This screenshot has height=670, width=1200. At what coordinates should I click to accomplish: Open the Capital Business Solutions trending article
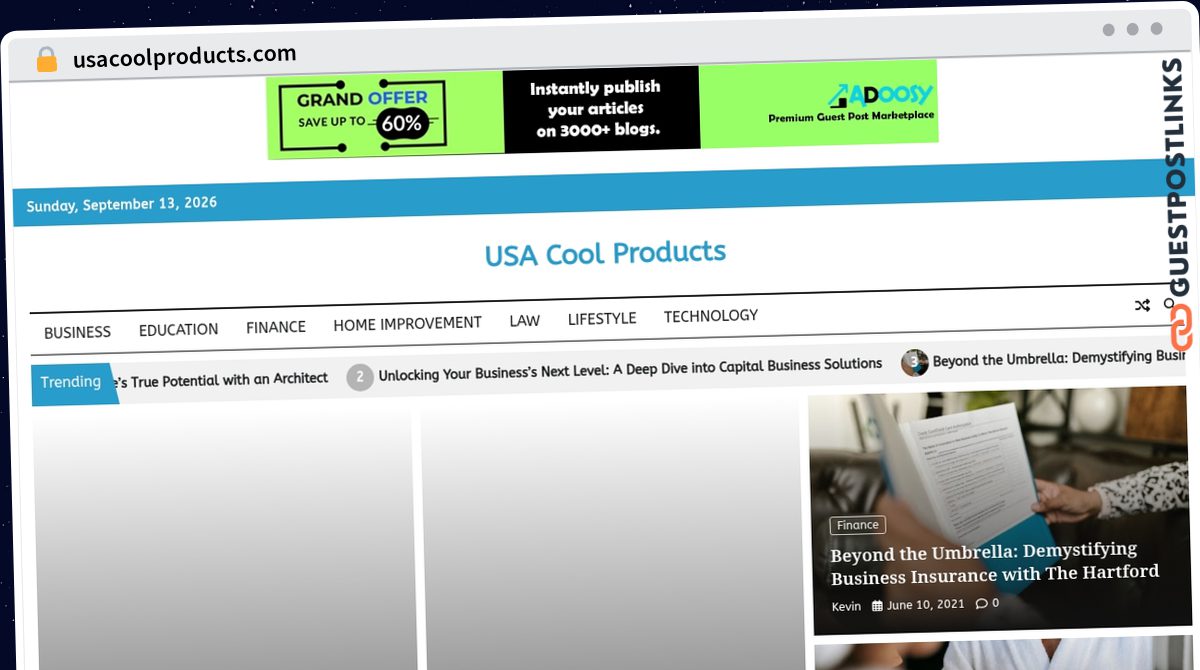pyautogui.click(x=630, y=370)
